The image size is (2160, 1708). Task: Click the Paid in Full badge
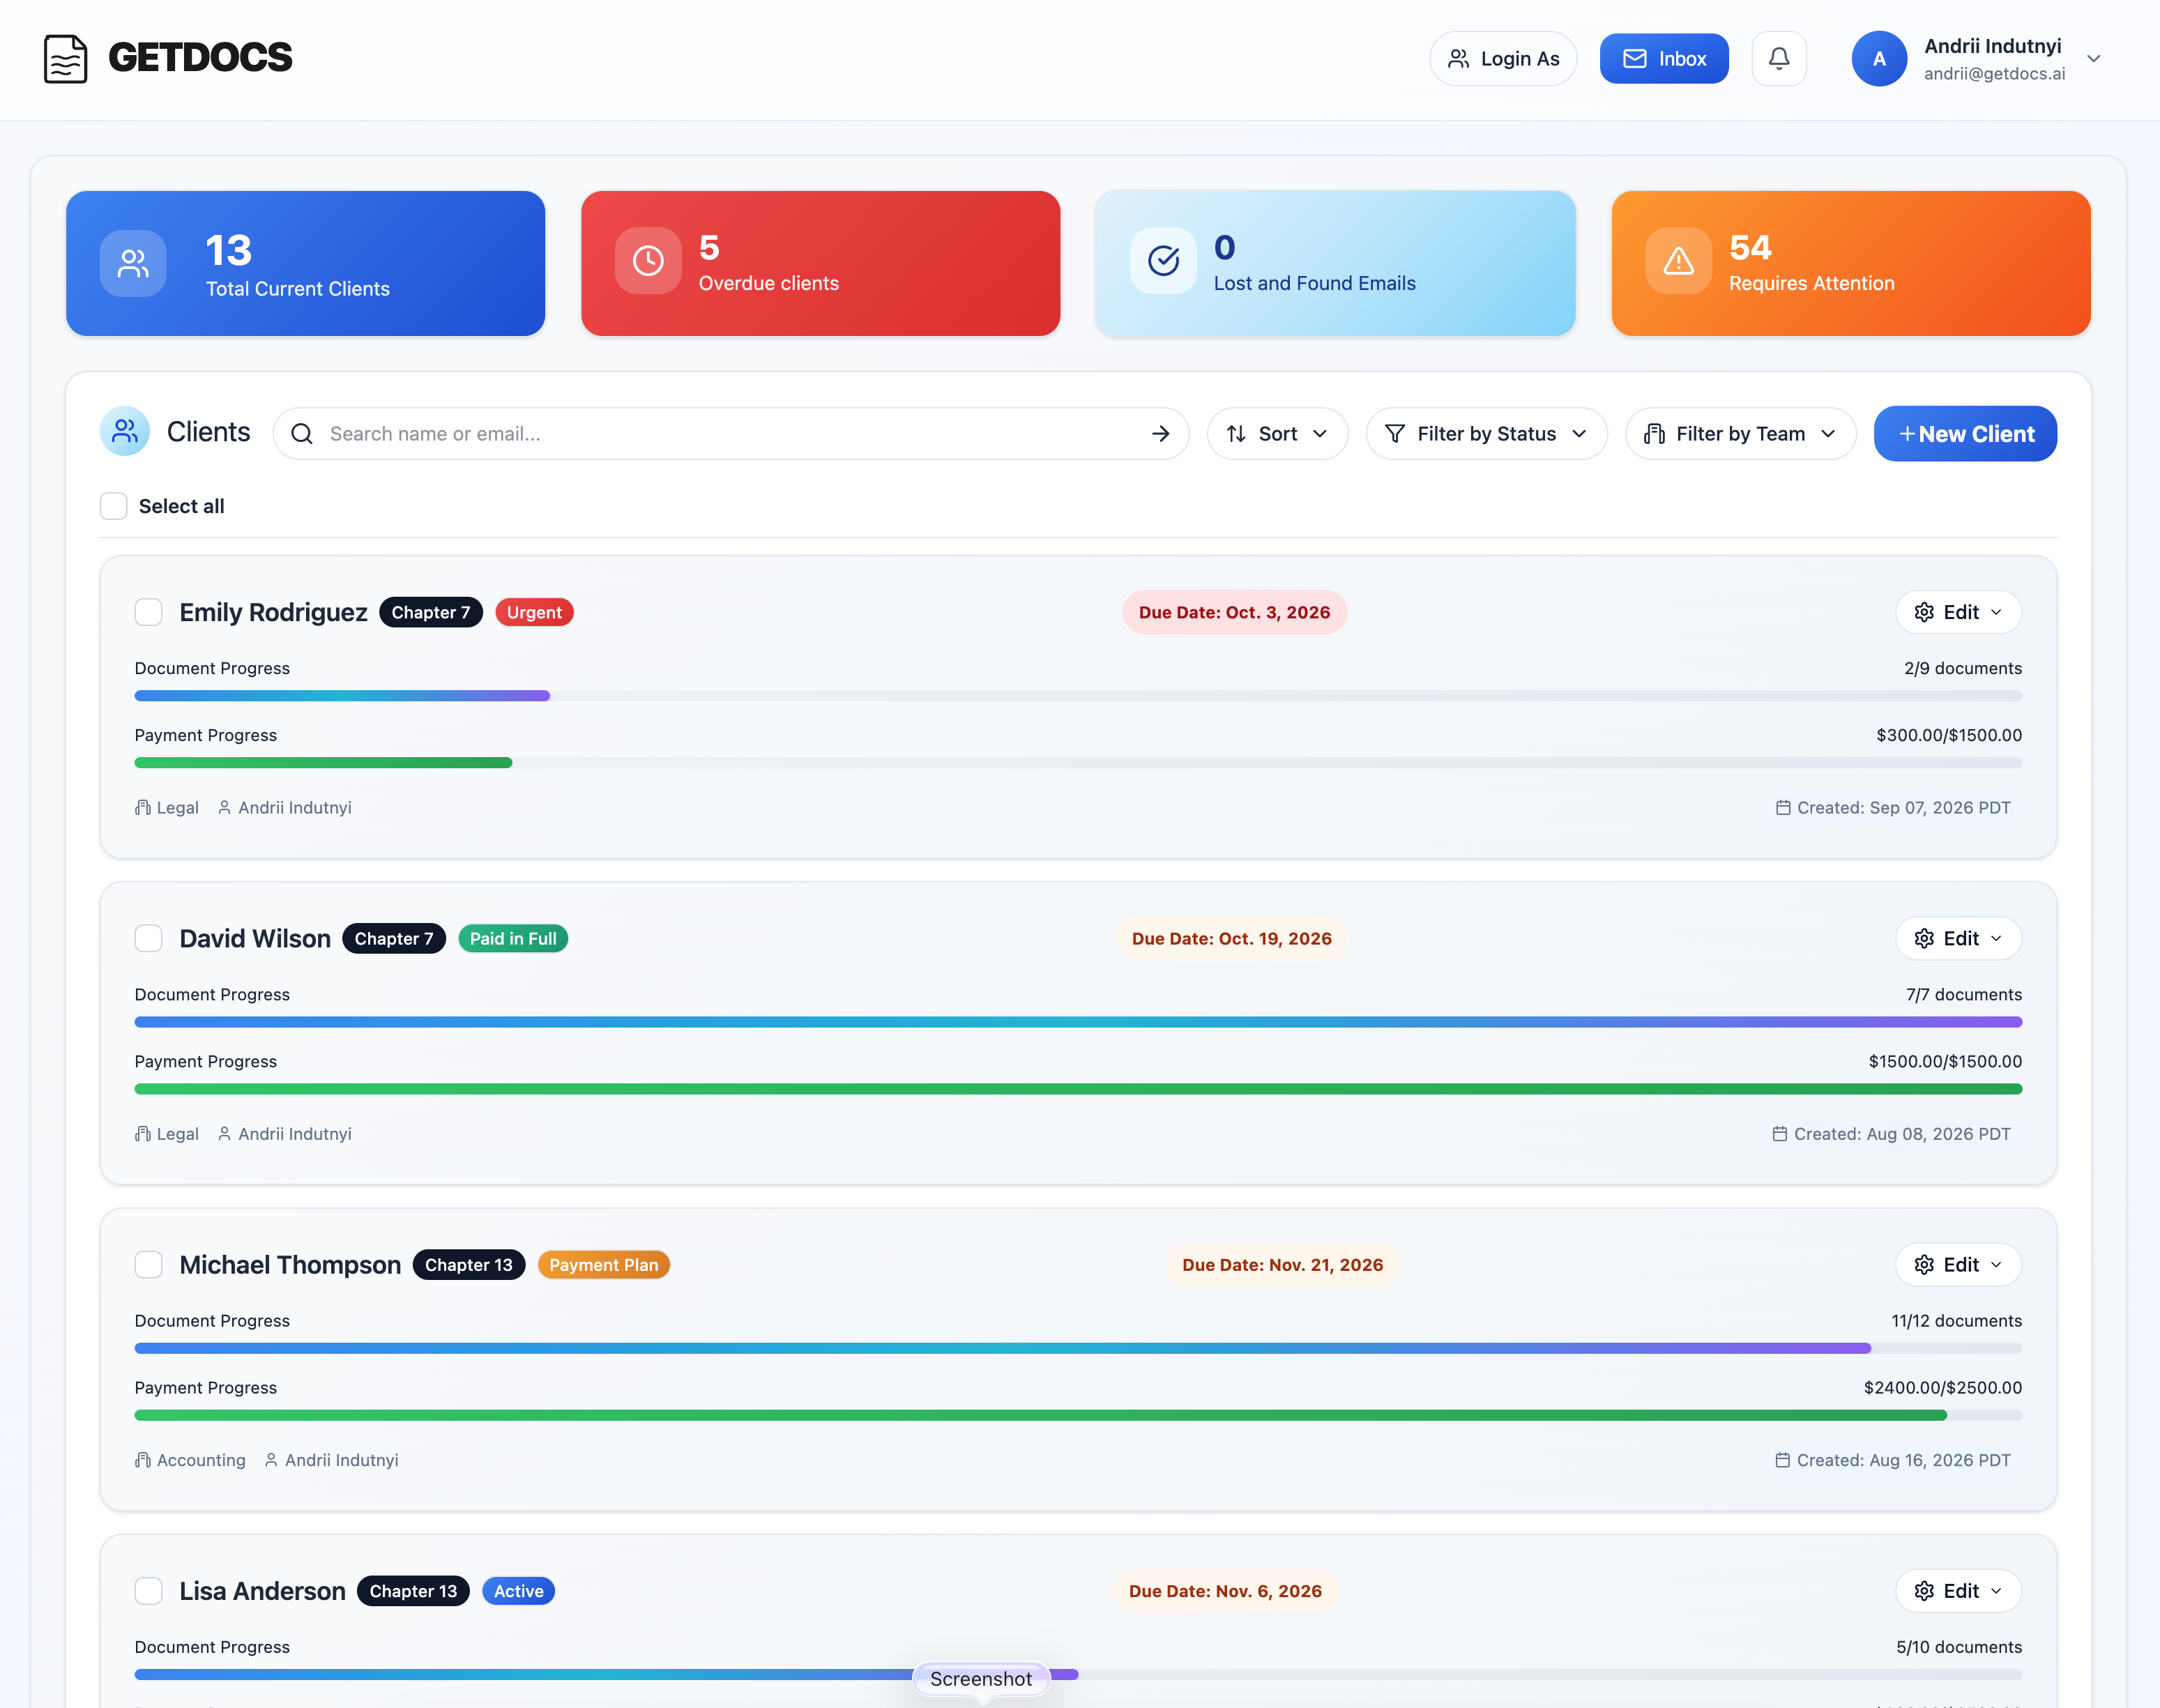[513, 938]
